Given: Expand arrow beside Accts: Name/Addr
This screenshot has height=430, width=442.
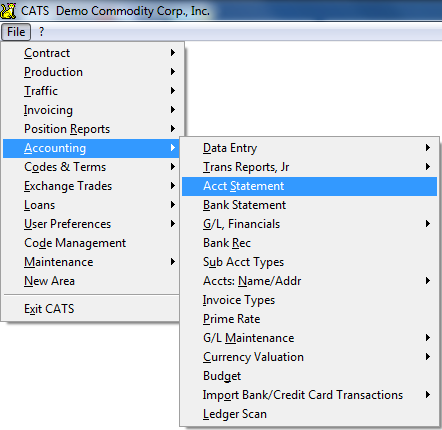Looking at the screenshot, I should pyautogui.click(x=428, y=281).
